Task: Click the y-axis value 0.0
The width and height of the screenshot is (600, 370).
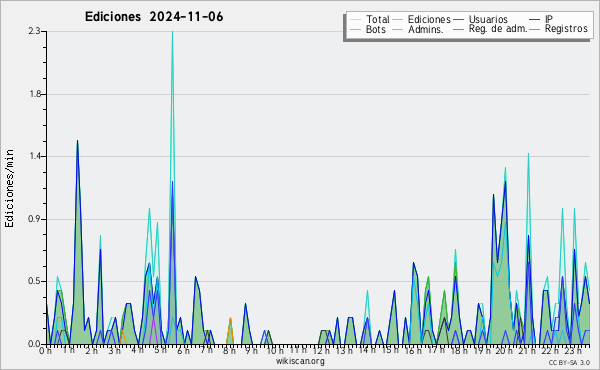Action: [x=34, y=344]
